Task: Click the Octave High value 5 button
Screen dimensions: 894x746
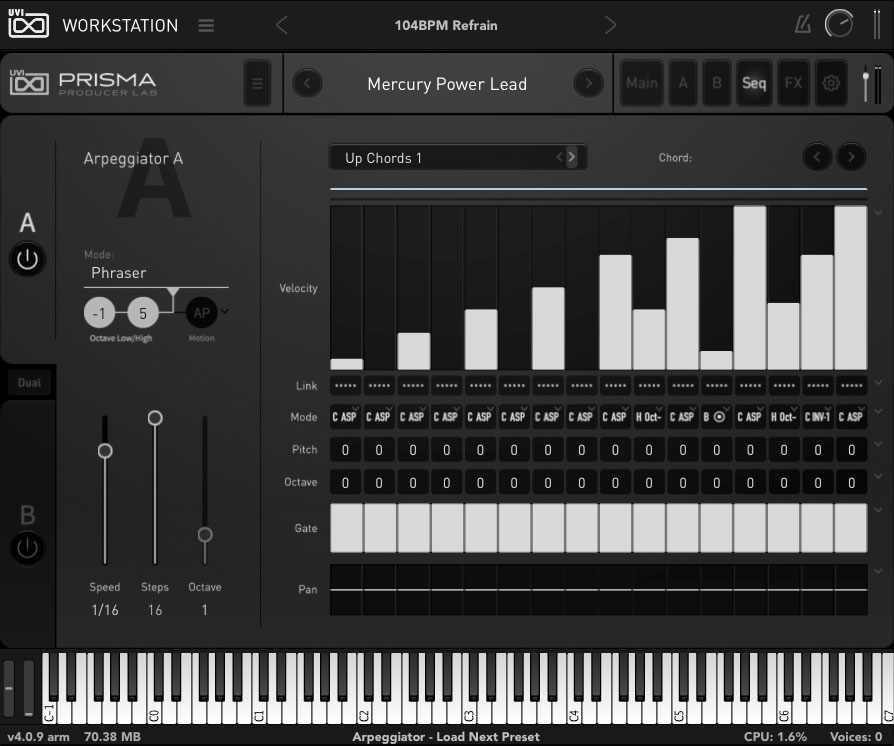Action: click(143, 313)
